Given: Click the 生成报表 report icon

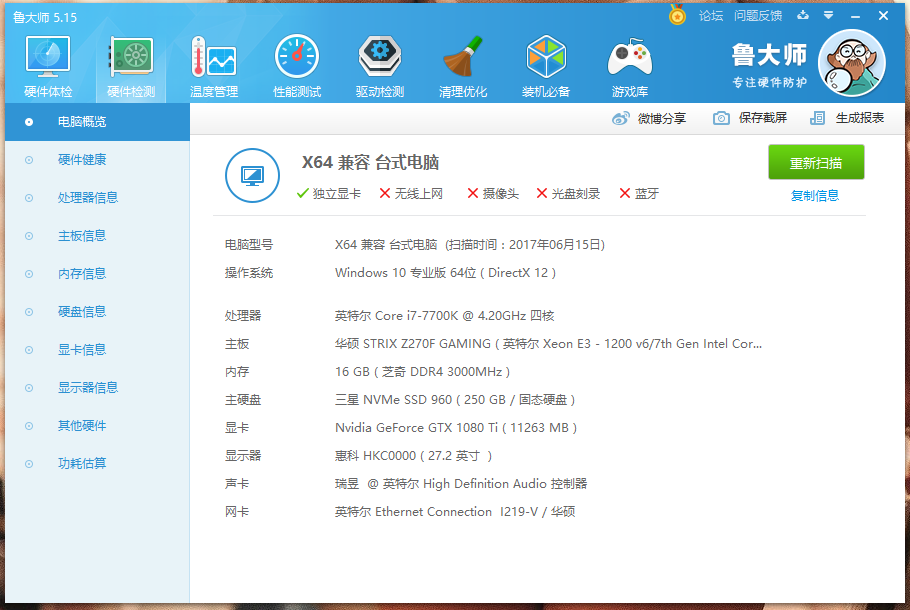Looking at the screenshot, I should (817, 118).
